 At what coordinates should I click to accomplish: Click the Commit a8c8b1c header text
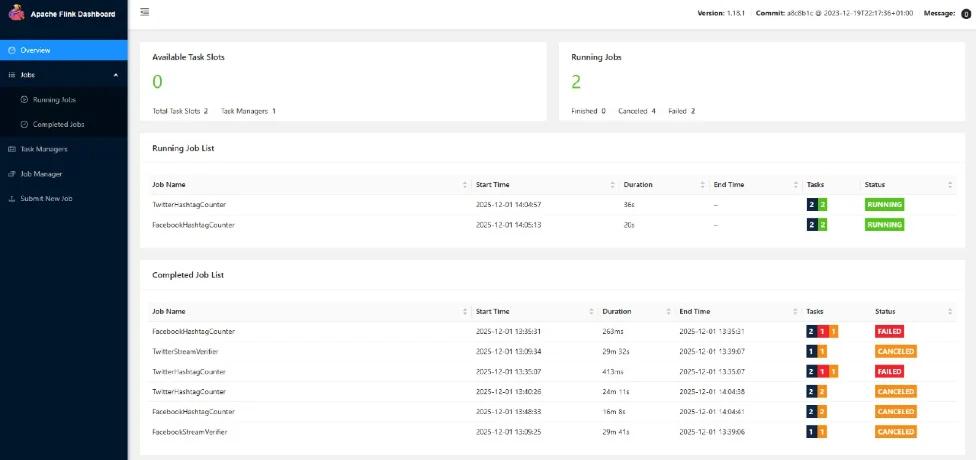point(835,13)
